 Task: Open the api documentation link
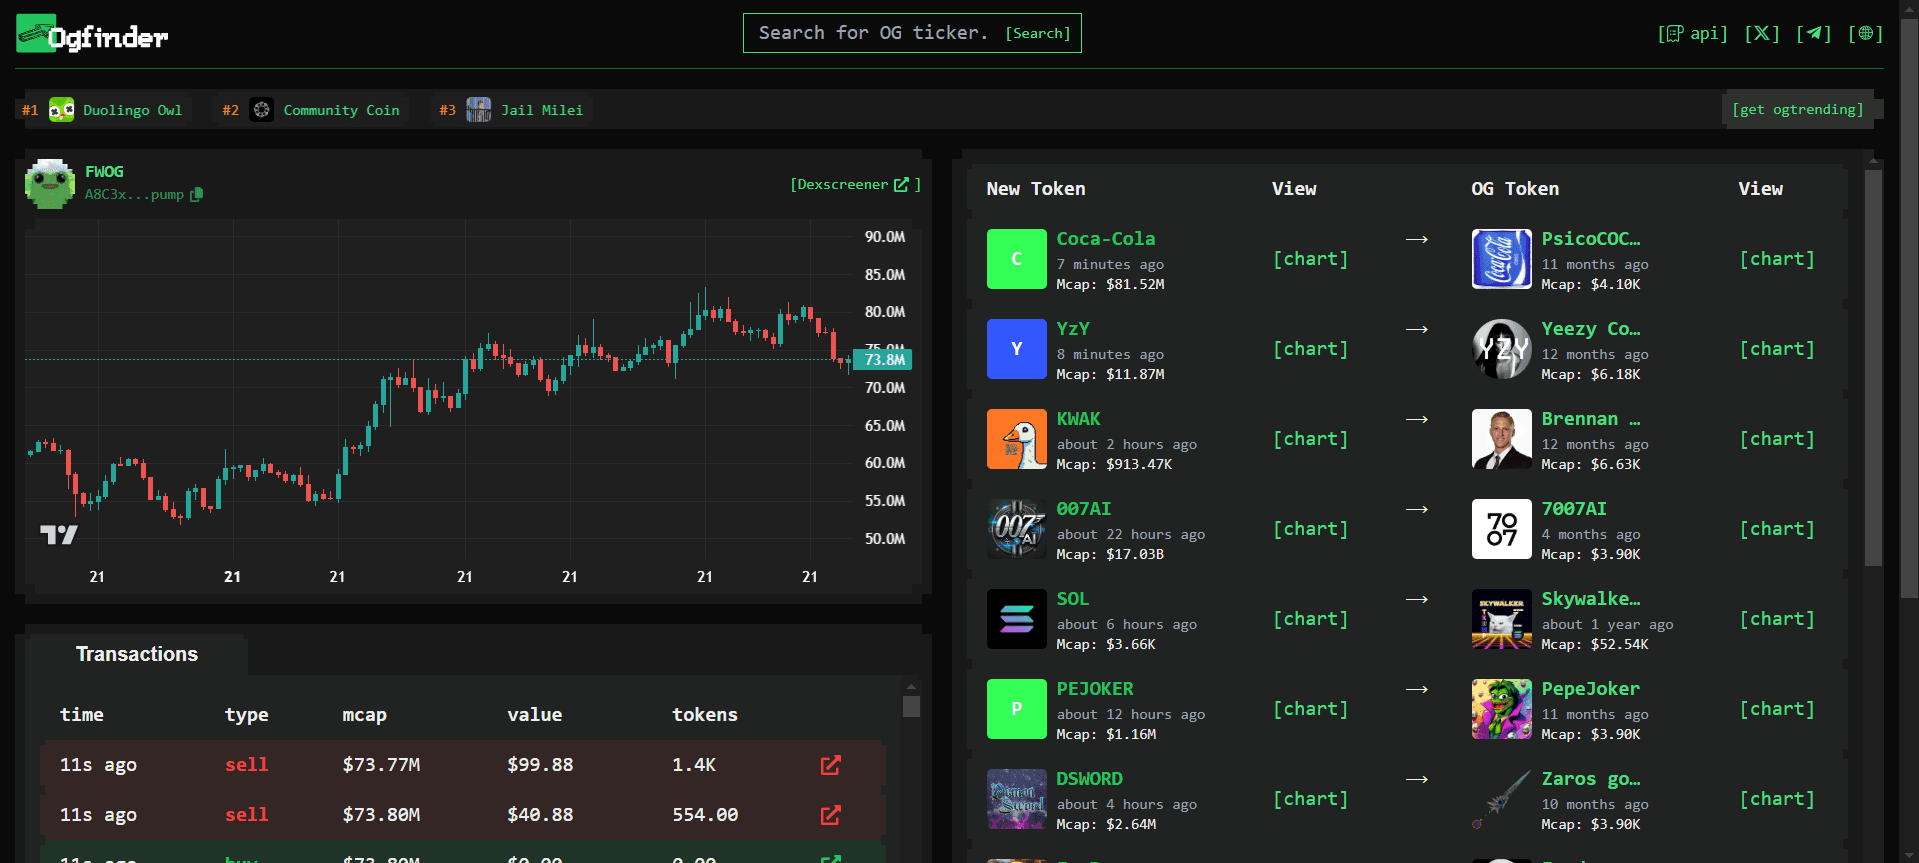pyautogui.click(x=1692, y=33)
